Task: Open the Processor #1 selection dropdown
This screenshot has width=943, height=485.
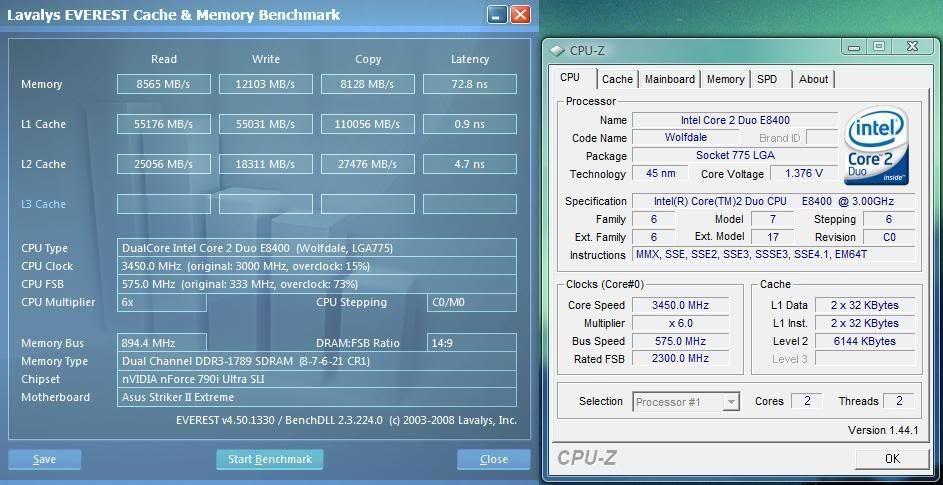Action: tap(686, 402)
